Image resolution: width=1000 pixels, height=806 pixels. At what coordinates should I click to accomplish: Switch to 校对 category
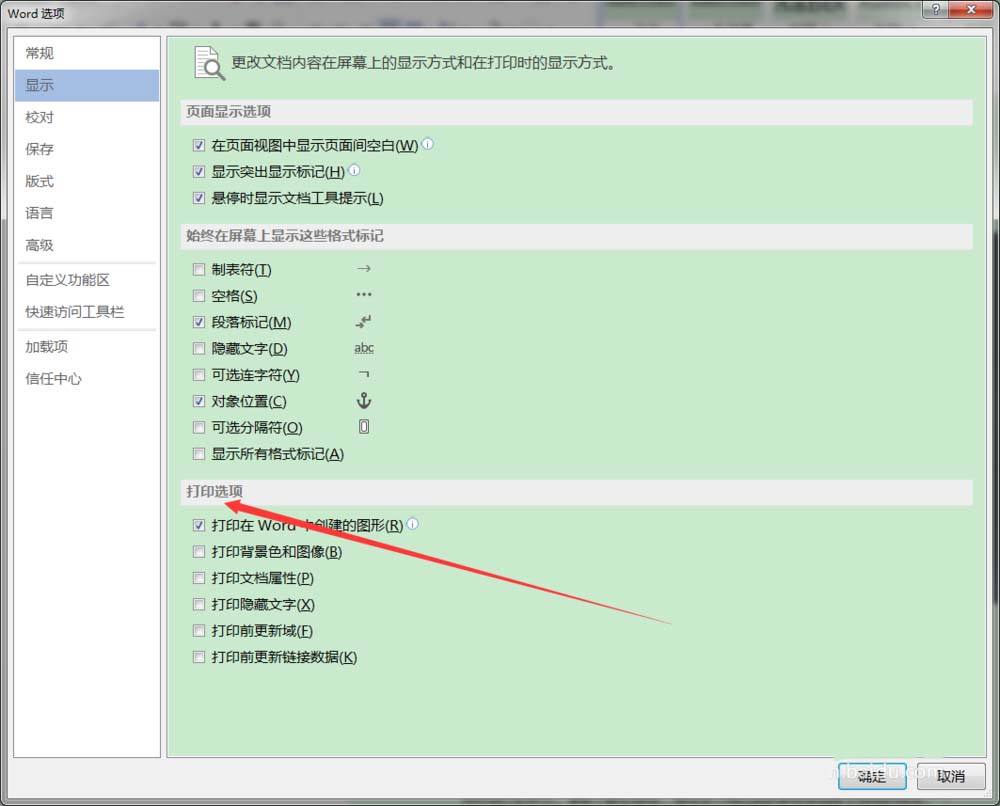(x=87, y=117)
